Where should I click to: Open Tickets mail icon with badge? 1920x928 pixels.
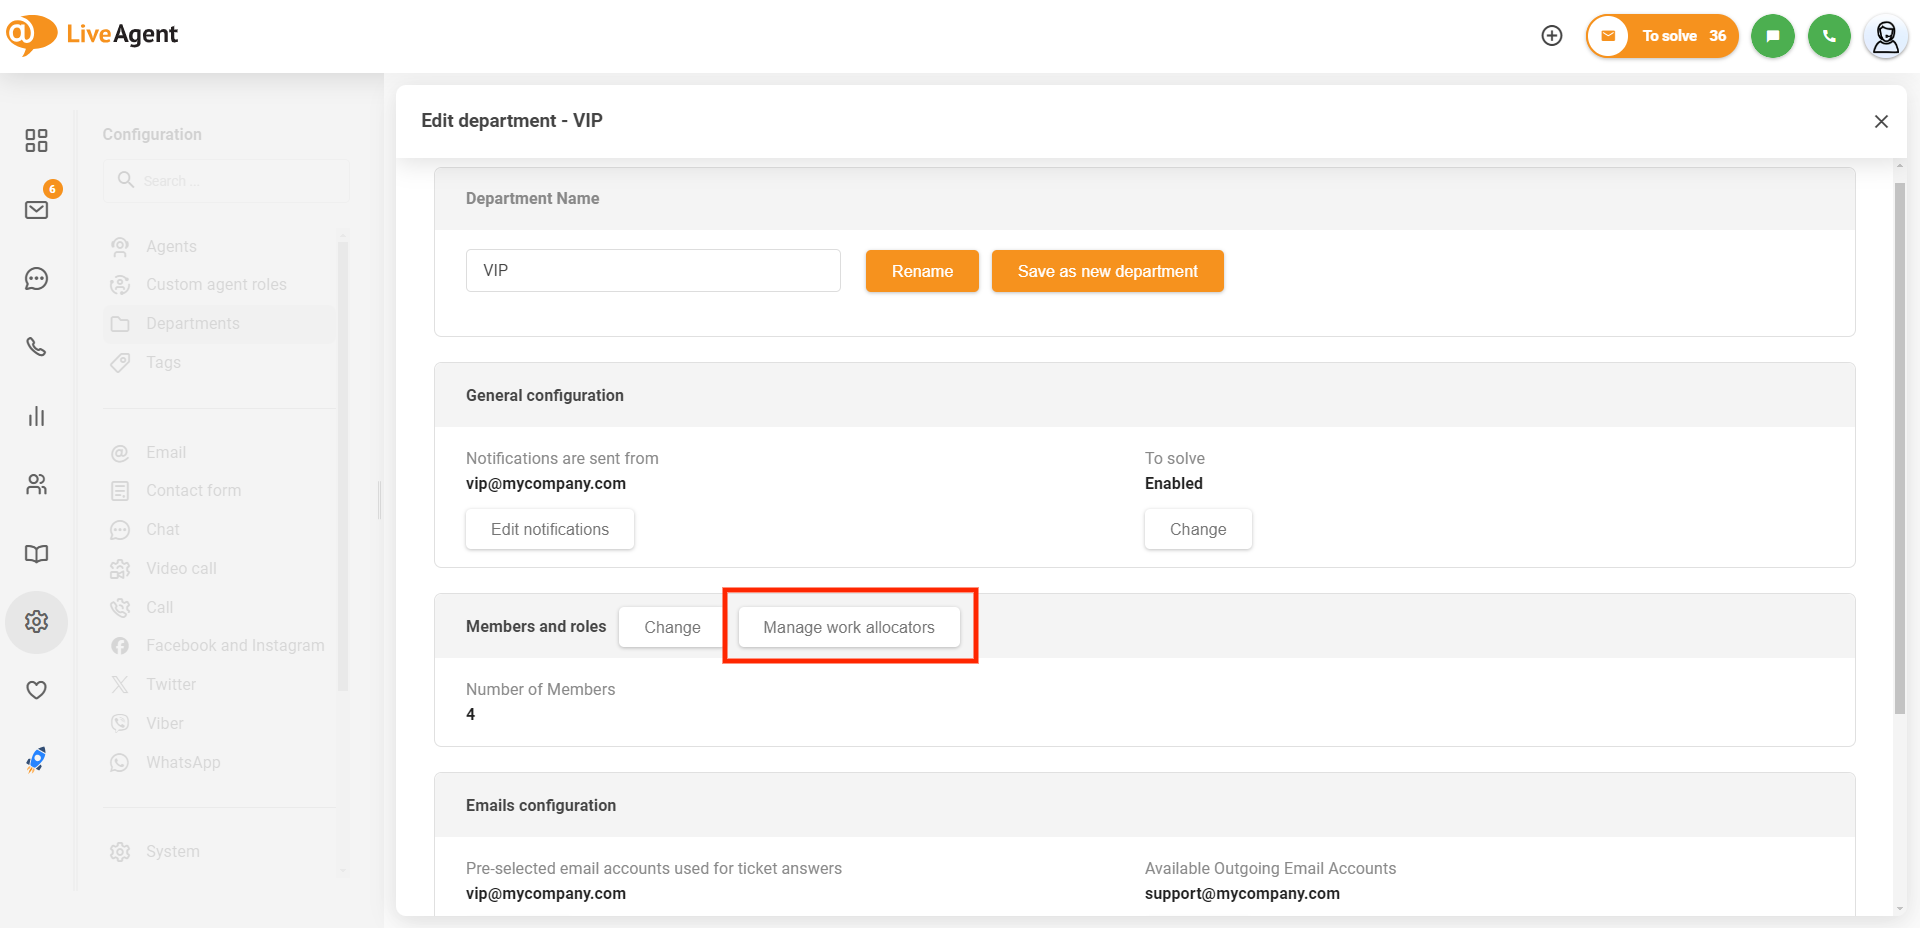point(36,209)
